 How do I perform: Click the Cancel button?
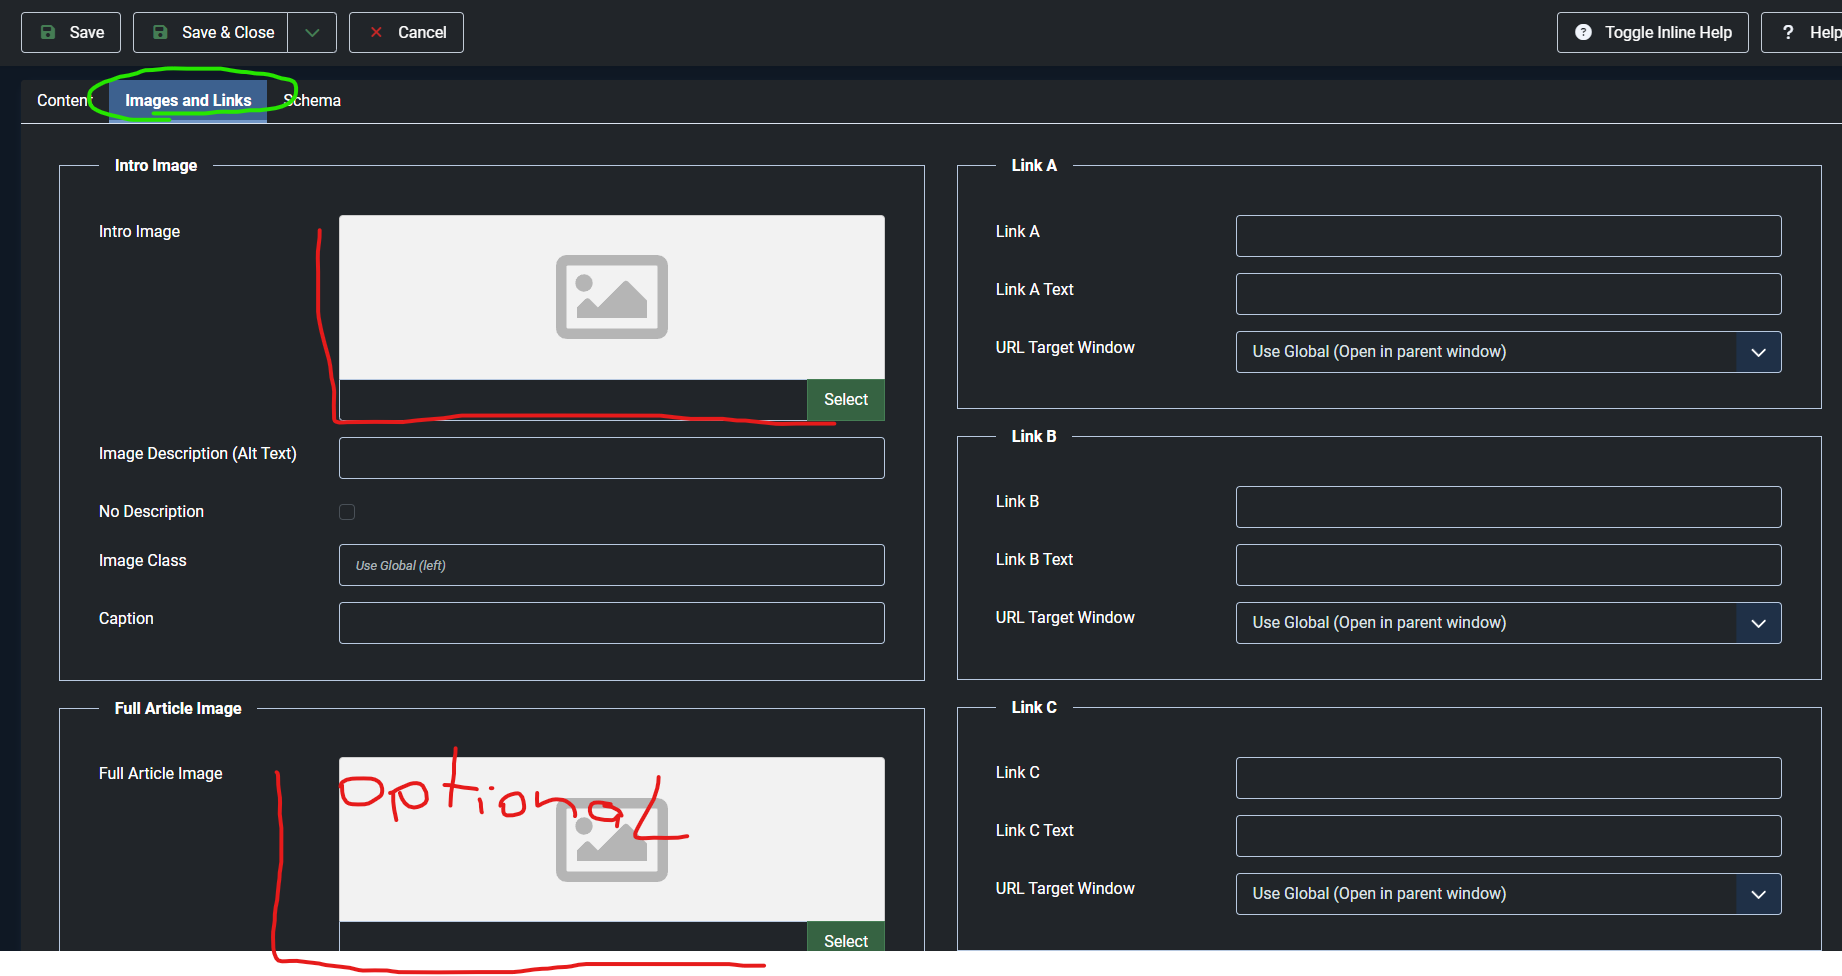[406, 33]
